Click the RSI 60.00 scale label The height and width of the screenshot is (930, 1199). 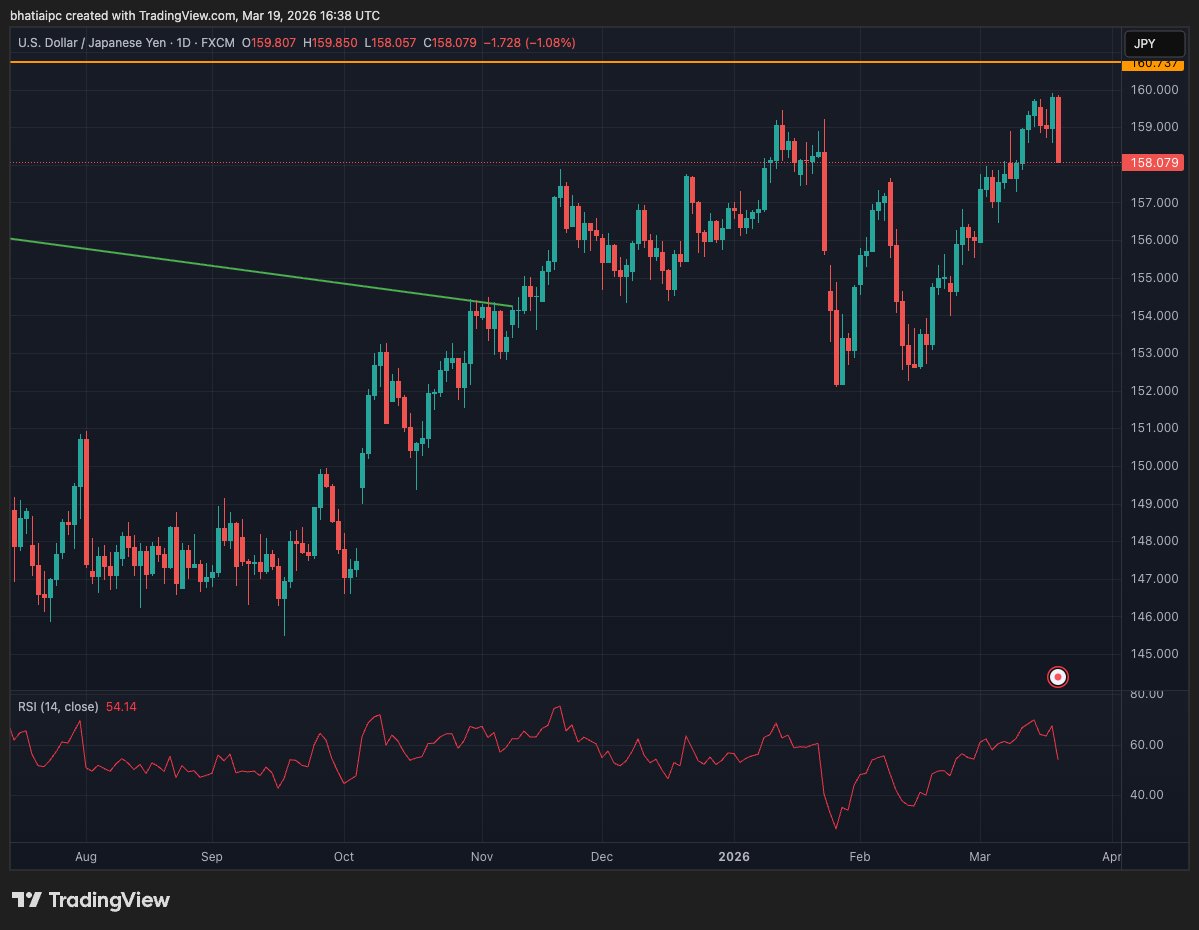(1146, 745)
